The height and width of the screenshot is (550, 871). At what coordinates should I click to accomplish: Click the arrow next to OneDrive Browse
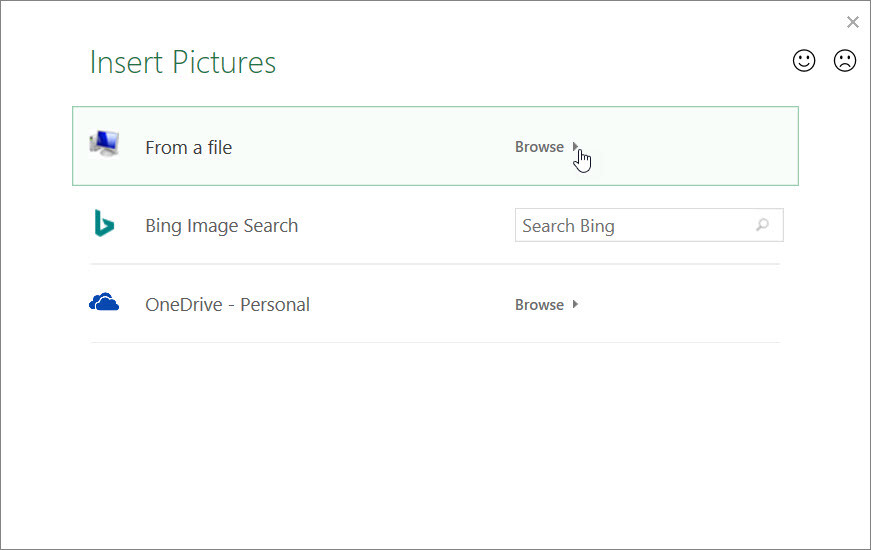coord(575,304)
